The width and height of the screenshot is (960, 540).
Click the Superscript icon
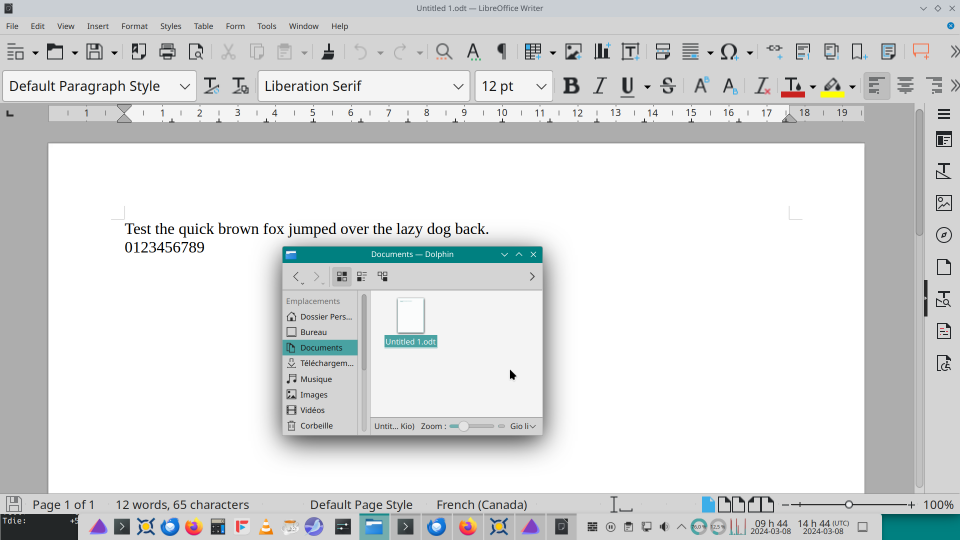pos(701,86)
